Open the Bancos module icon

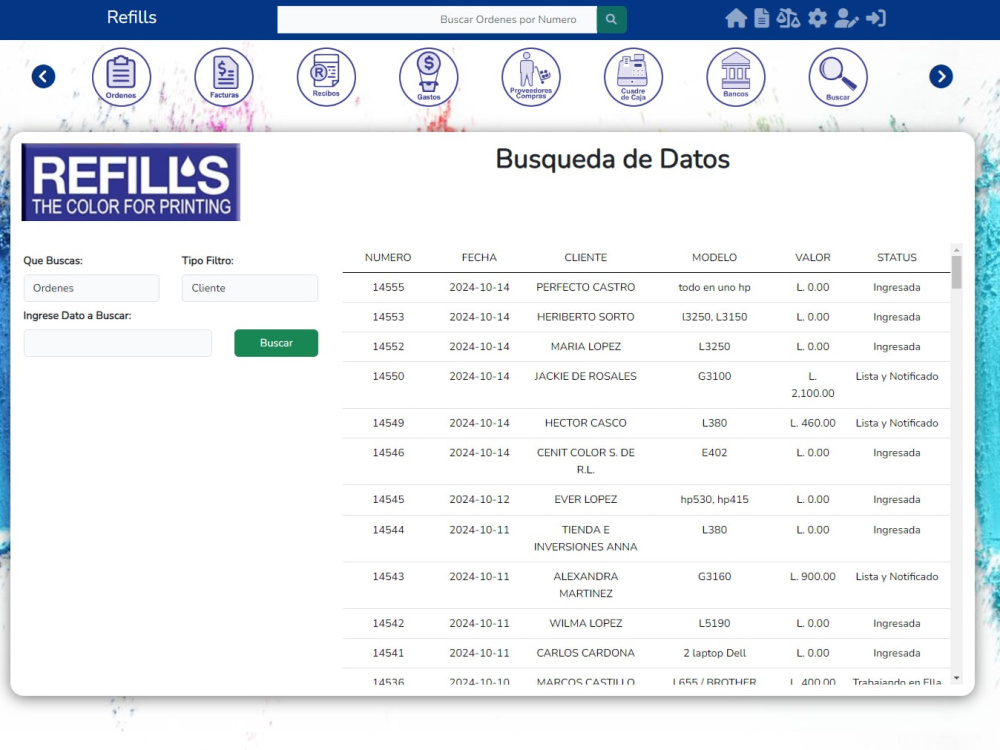735,77
